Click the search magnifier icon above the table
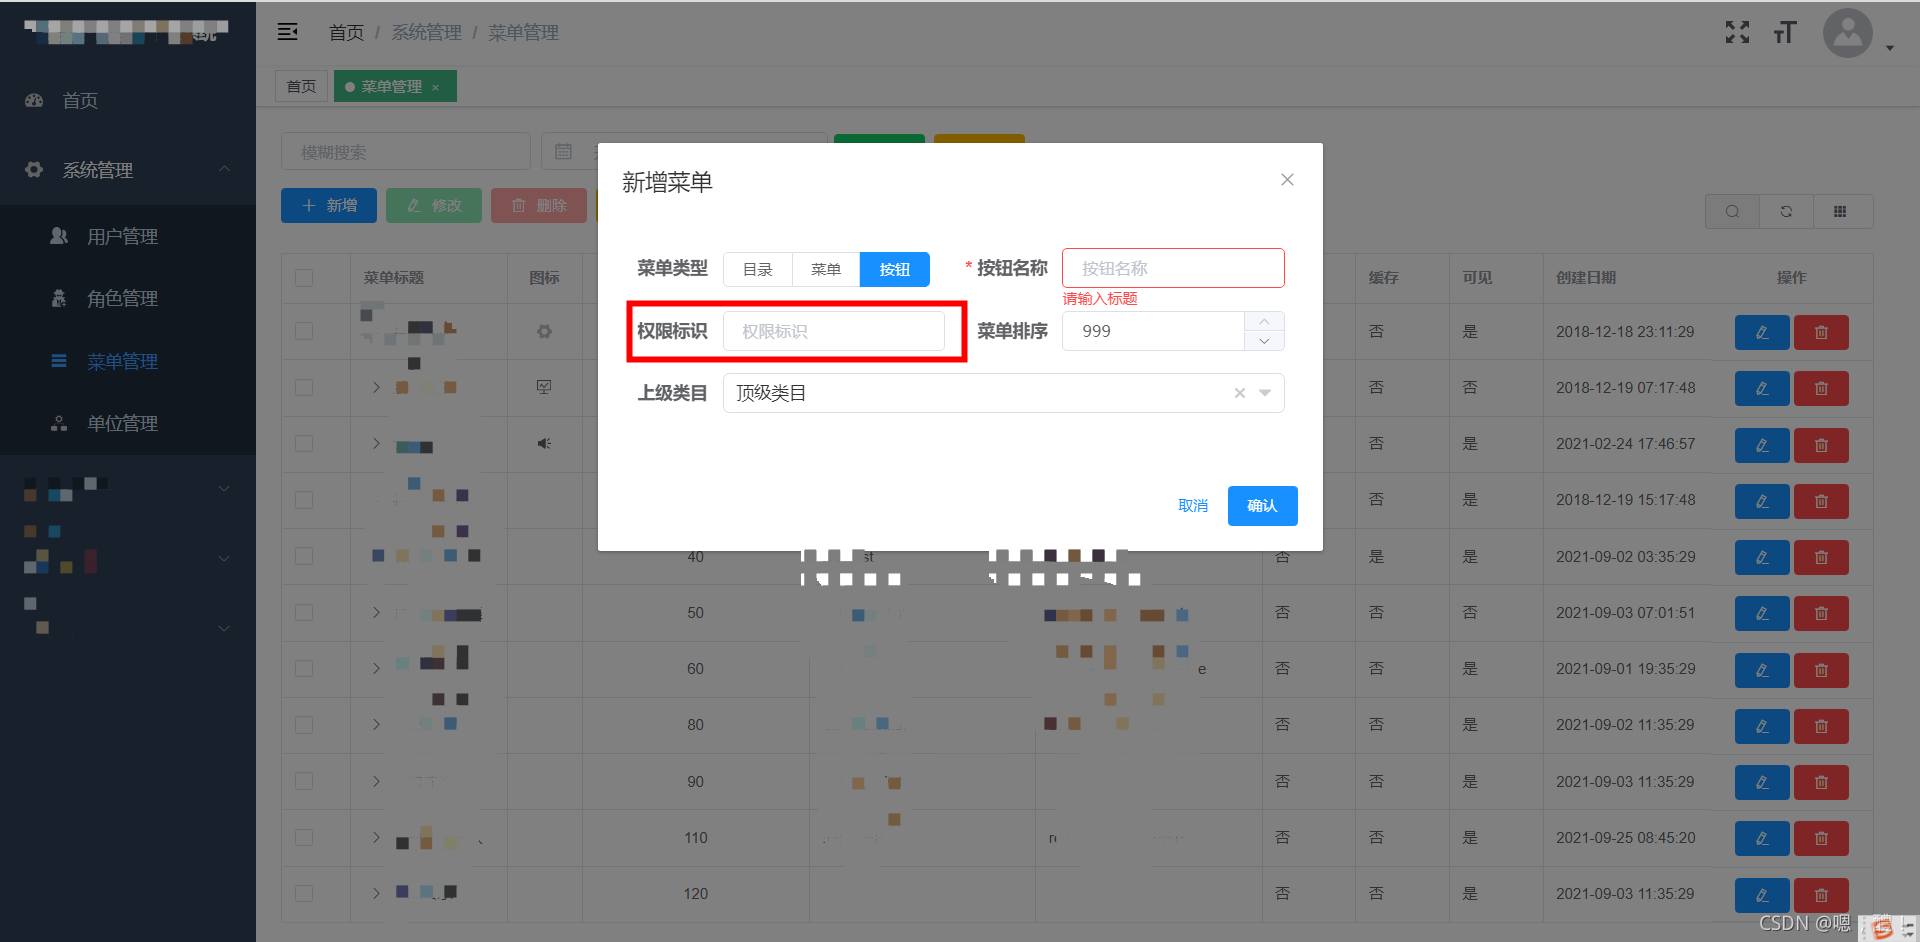1920x942 pixels. (x=1731, y=211)
